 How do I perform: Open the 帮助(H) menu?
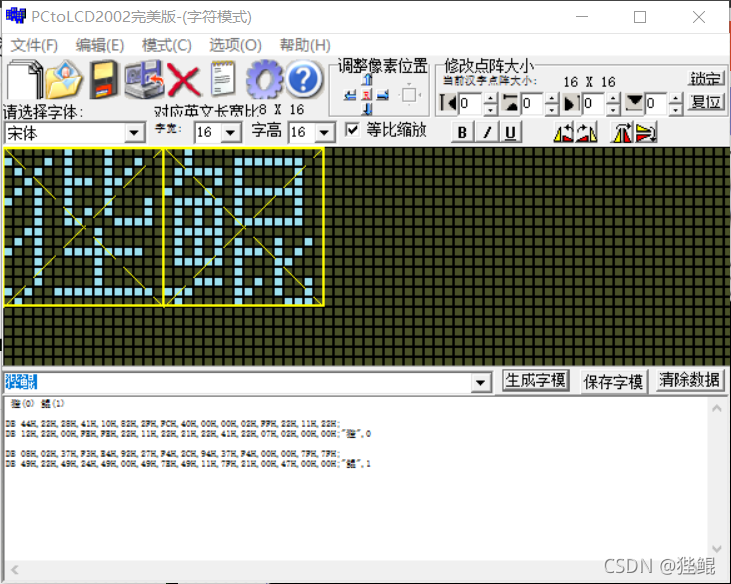[x=305, y=45]
